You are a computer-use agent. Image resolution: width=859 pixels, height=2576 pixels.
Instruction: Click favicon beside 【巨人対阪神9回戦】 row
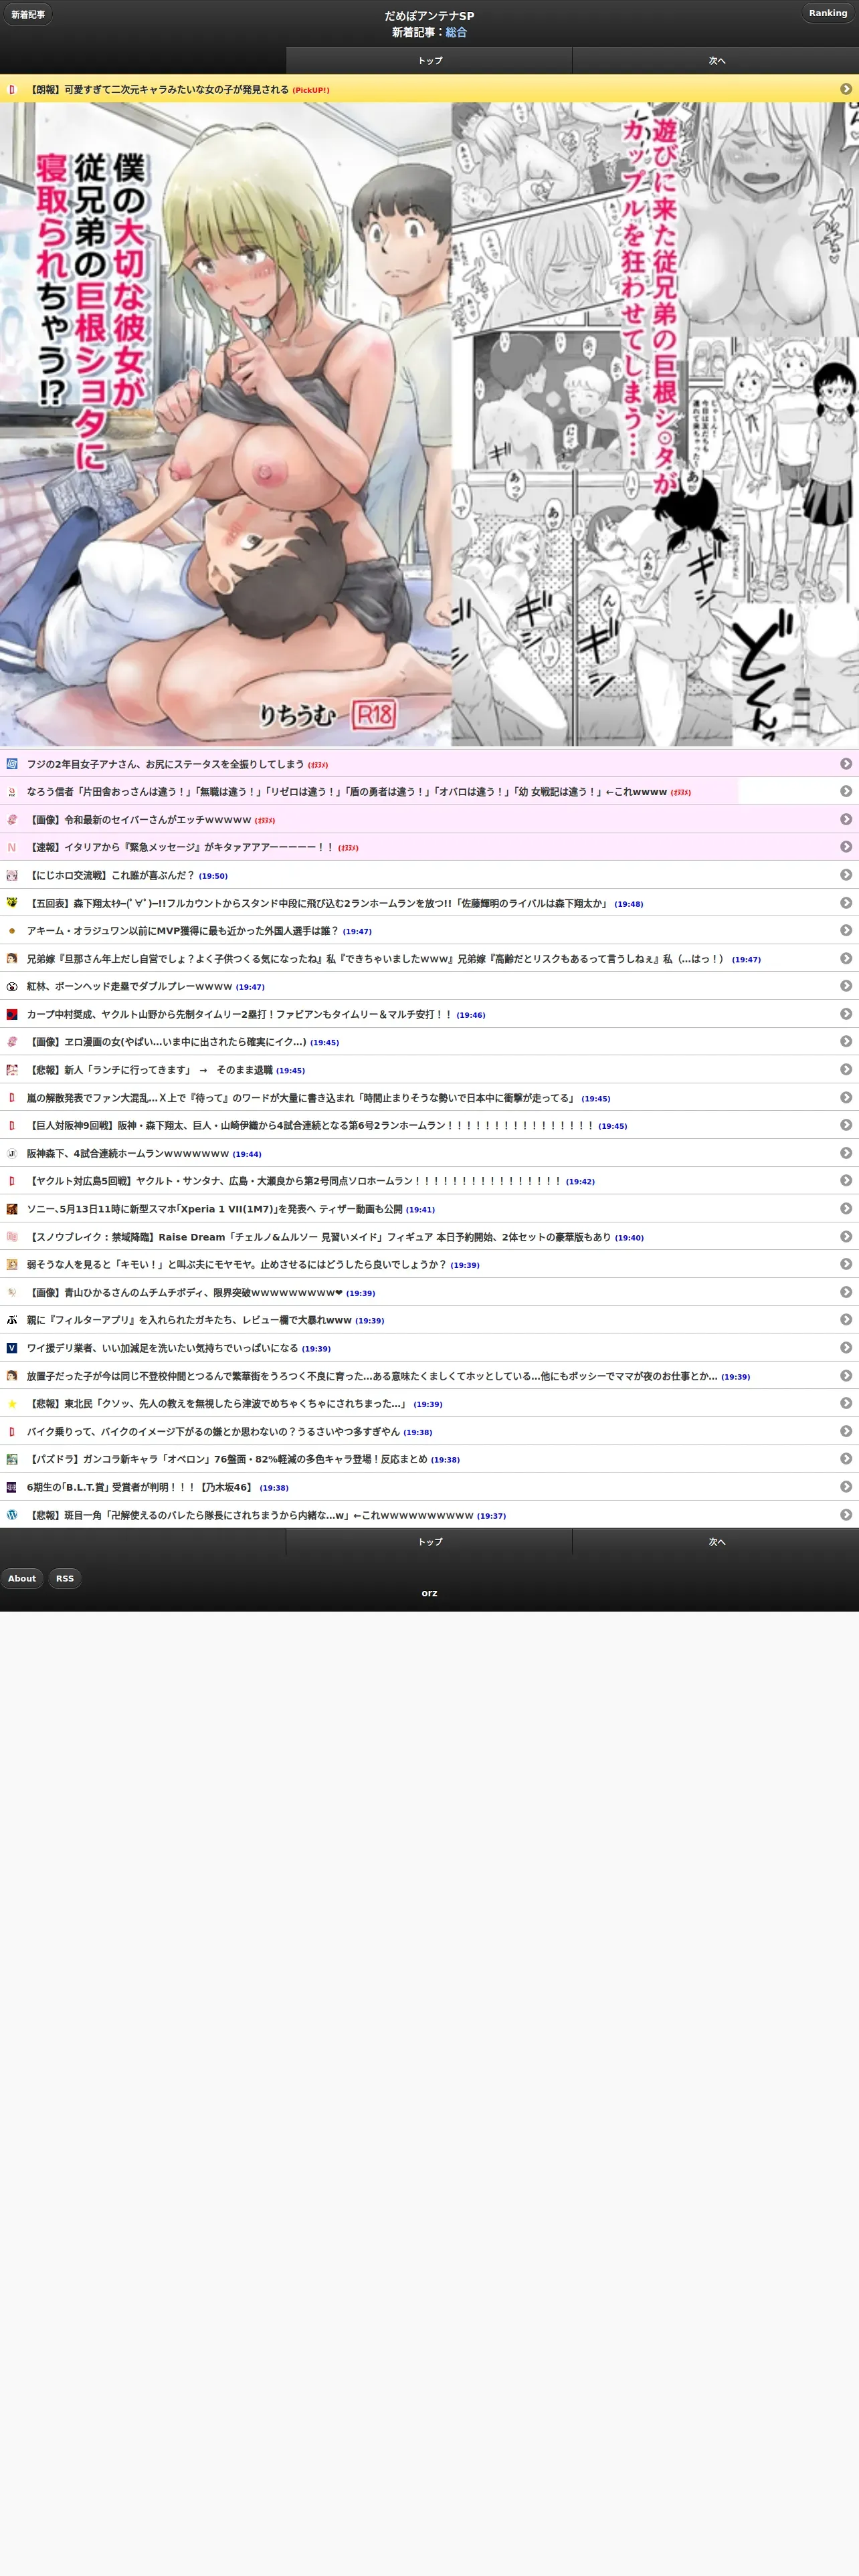point(12,1125)
